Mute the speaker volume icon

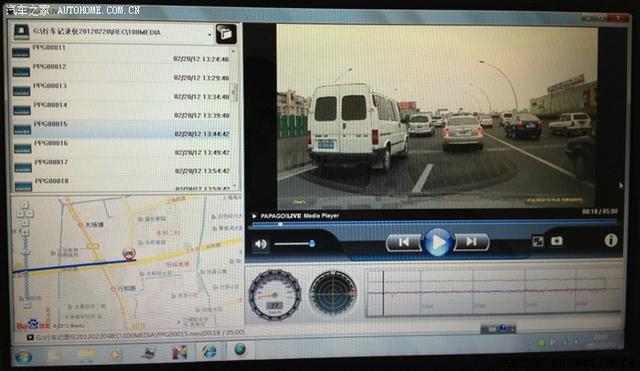point(261,244)
